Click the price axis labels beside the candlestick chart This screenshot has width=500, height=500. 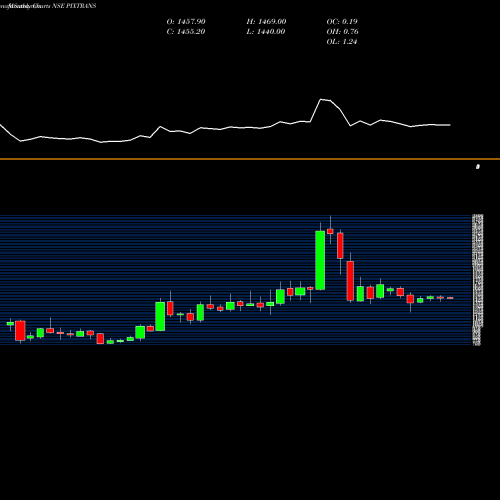(x=478, y=280)
